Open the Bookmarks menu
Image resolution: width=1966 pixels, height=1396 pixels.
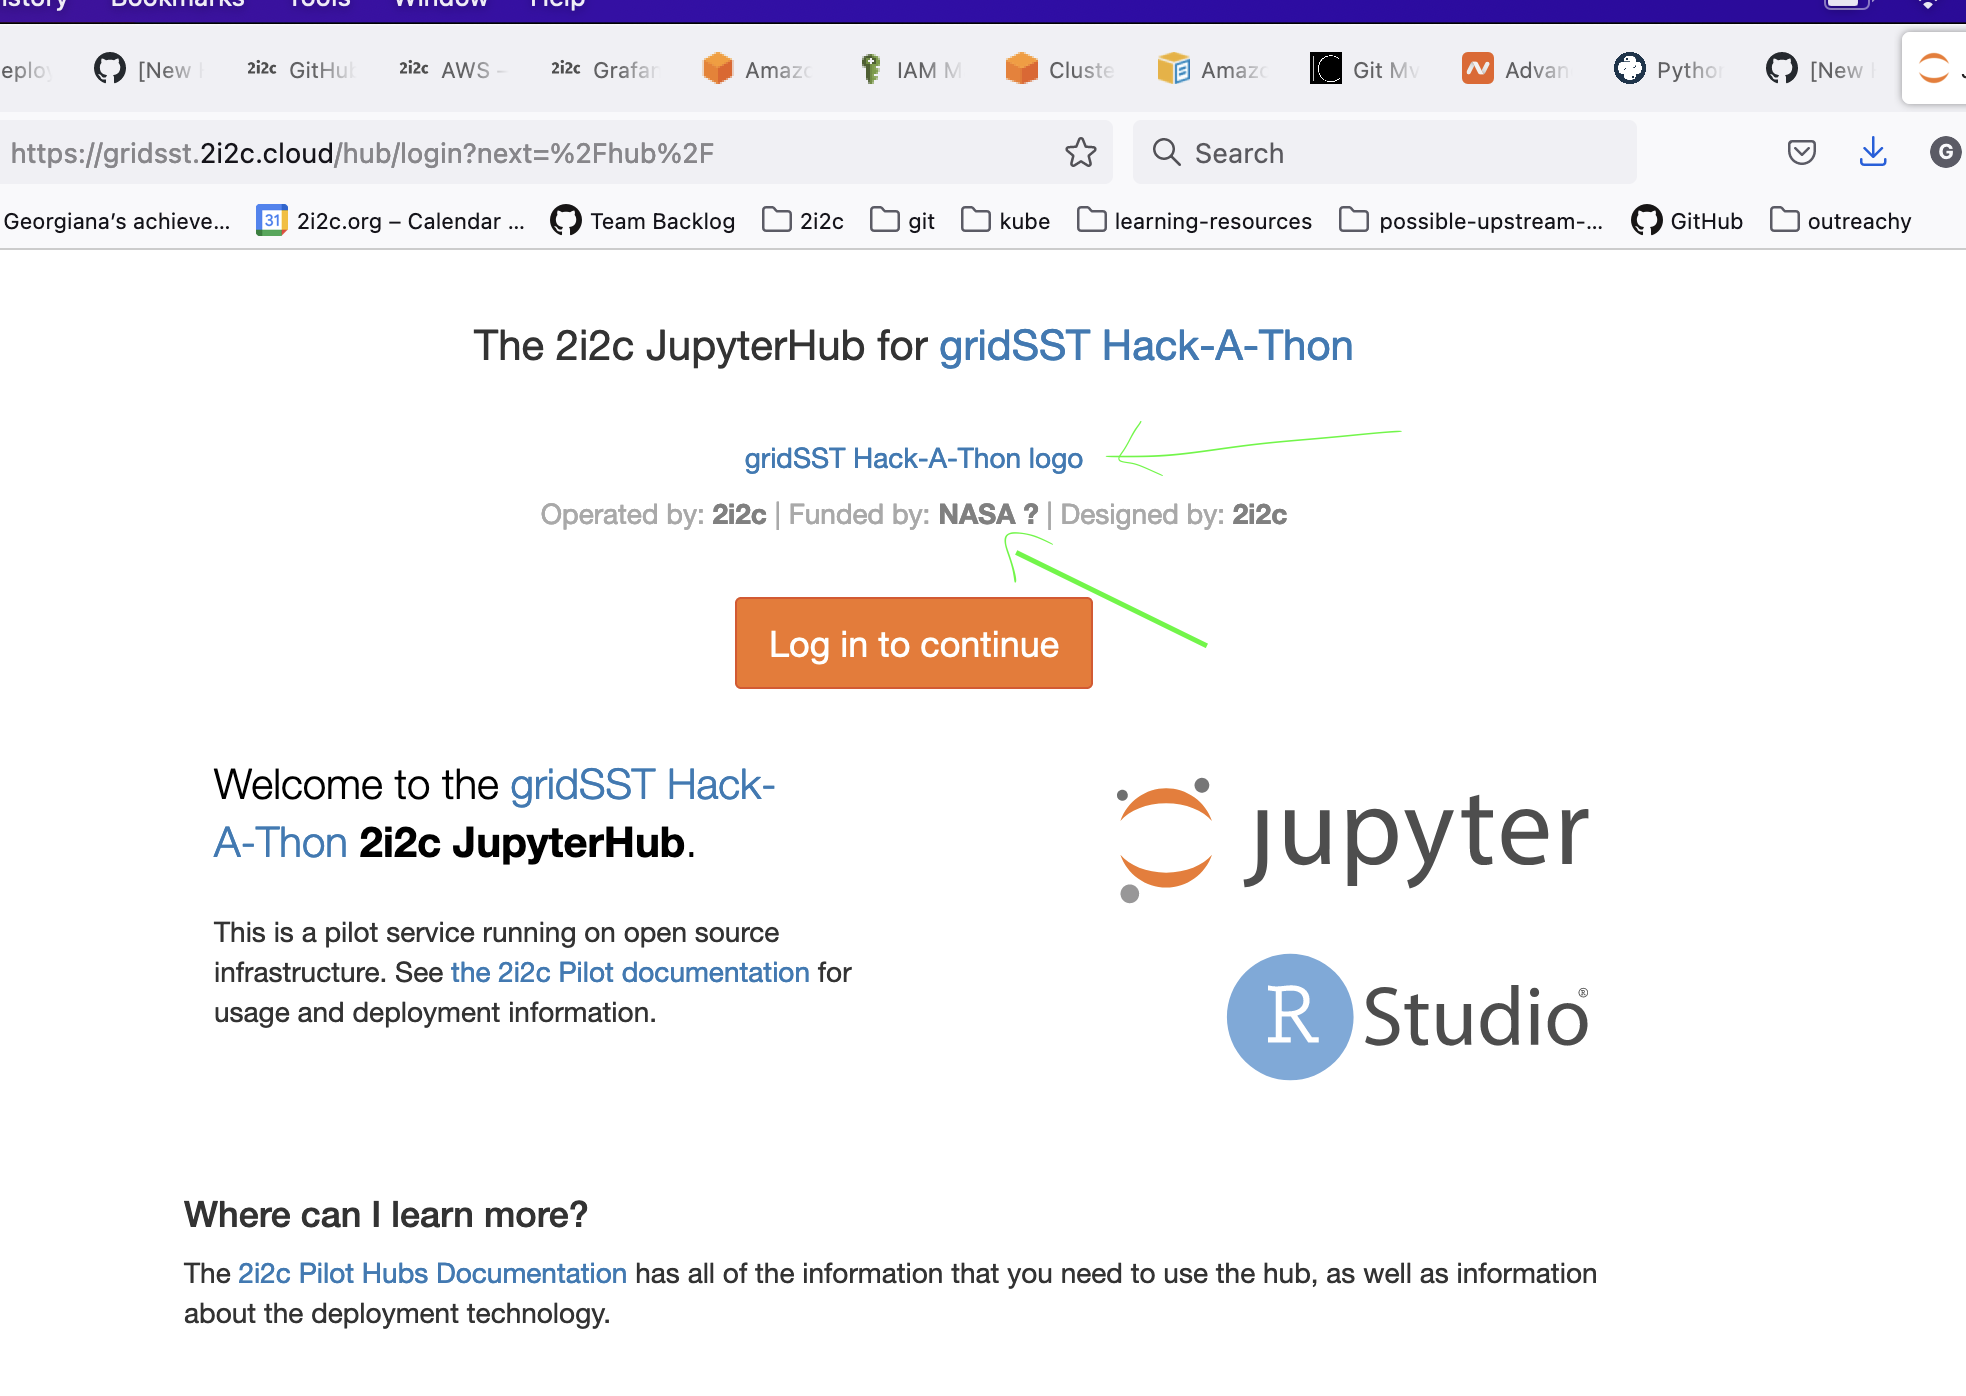tap(176, 5)
